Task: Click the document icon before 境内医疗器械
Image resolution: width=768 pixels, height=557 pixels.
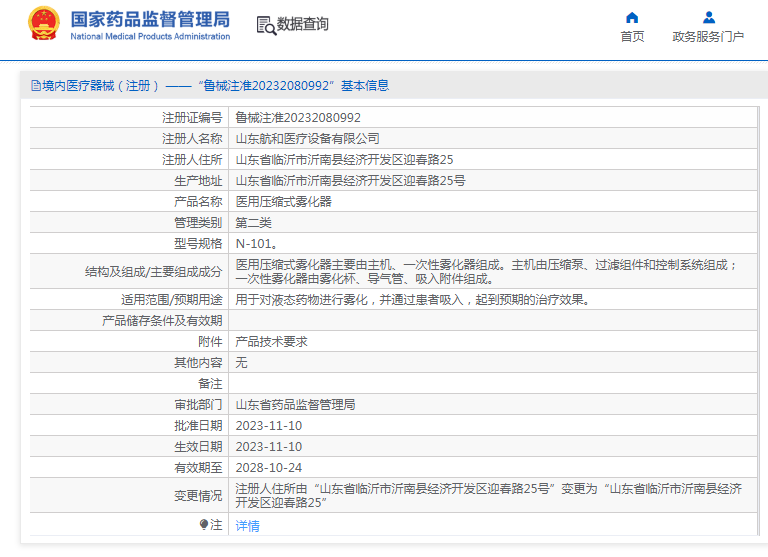Action: [36, 86]
